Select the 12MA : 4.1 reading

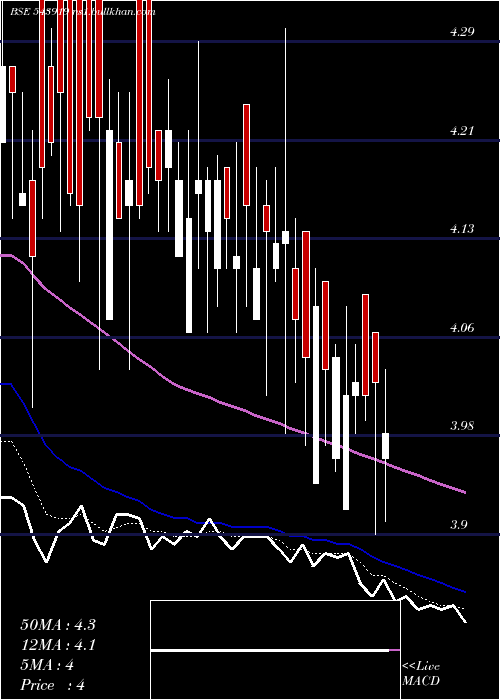tap(58, 645)
